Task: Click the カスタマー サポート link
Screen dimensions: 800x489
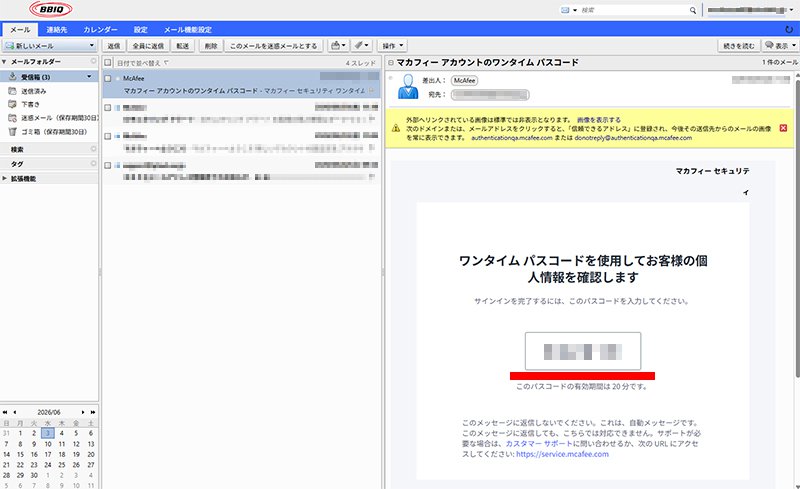Action: (539, 444)
